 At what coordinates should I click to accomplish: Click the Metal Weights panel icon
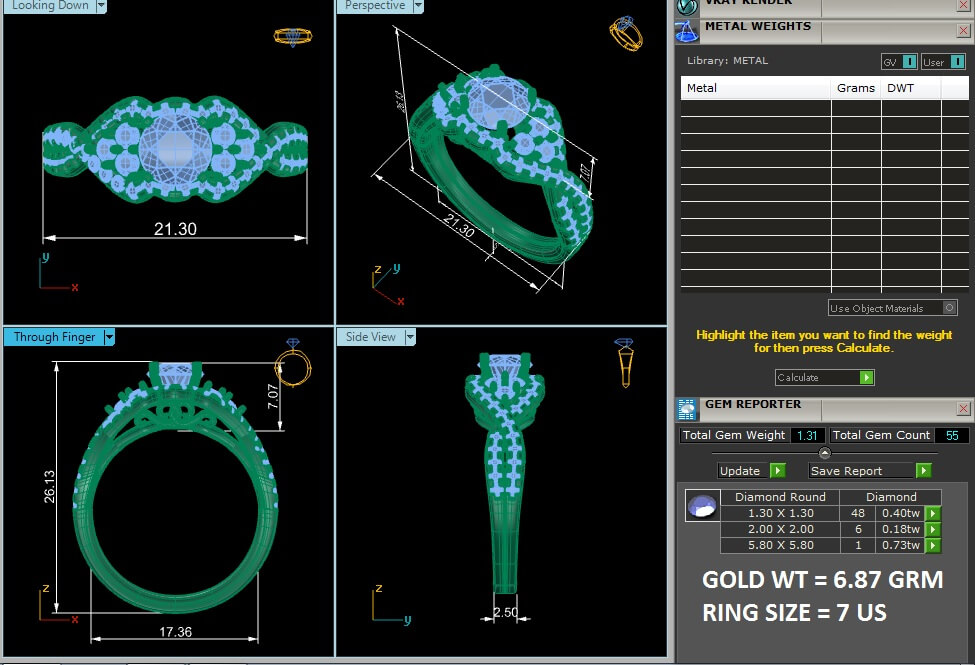coord(687,31)
